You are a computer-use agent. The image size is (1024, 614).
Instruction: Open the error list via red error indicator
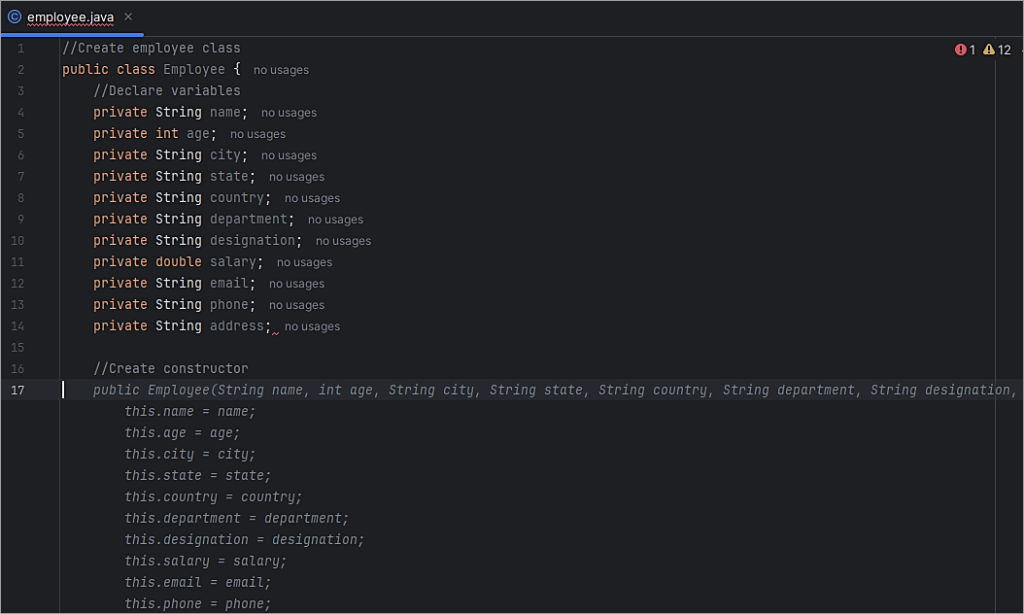point(961,48)
